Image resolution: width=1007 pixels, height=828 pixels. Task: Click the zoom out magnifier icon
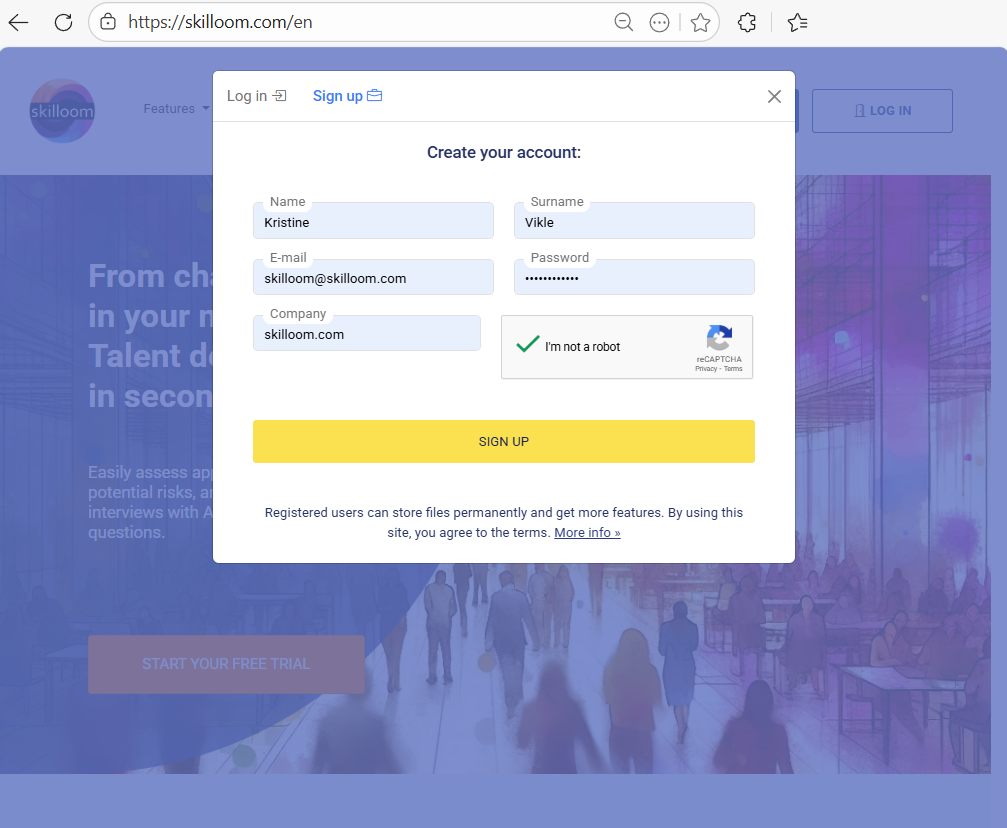click(x=624, y=22)
